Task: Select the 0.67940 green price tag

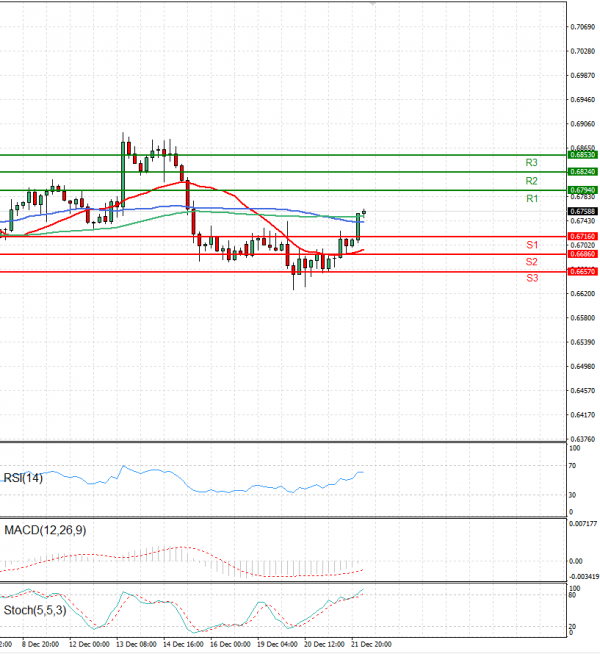Action: pyautogui.click(x=582, y=190)
